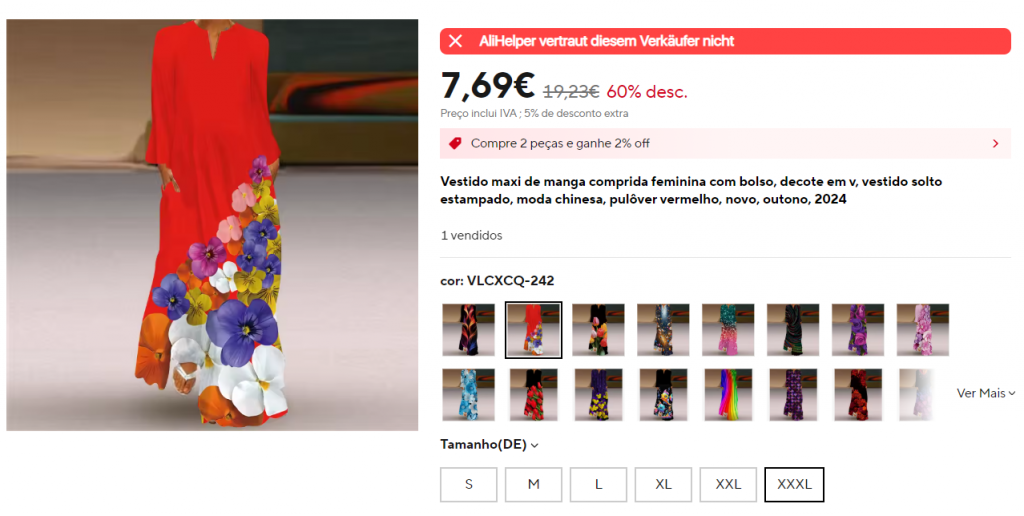Screen dimensions: 1024x516
Task: Select size XXL button
Action: pyautogui.click(x=728, y=485)
